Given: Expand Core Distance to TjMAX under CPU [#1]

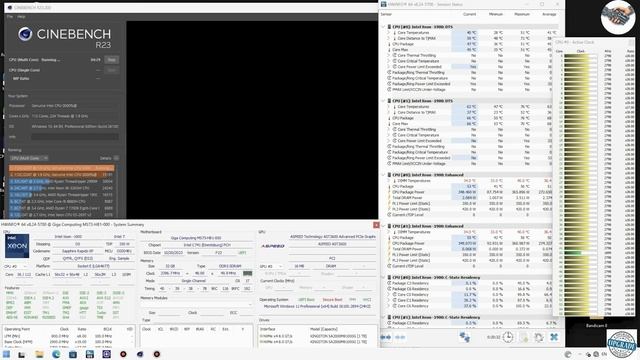Looking at the screenshot, I should [x=389, y=112].
